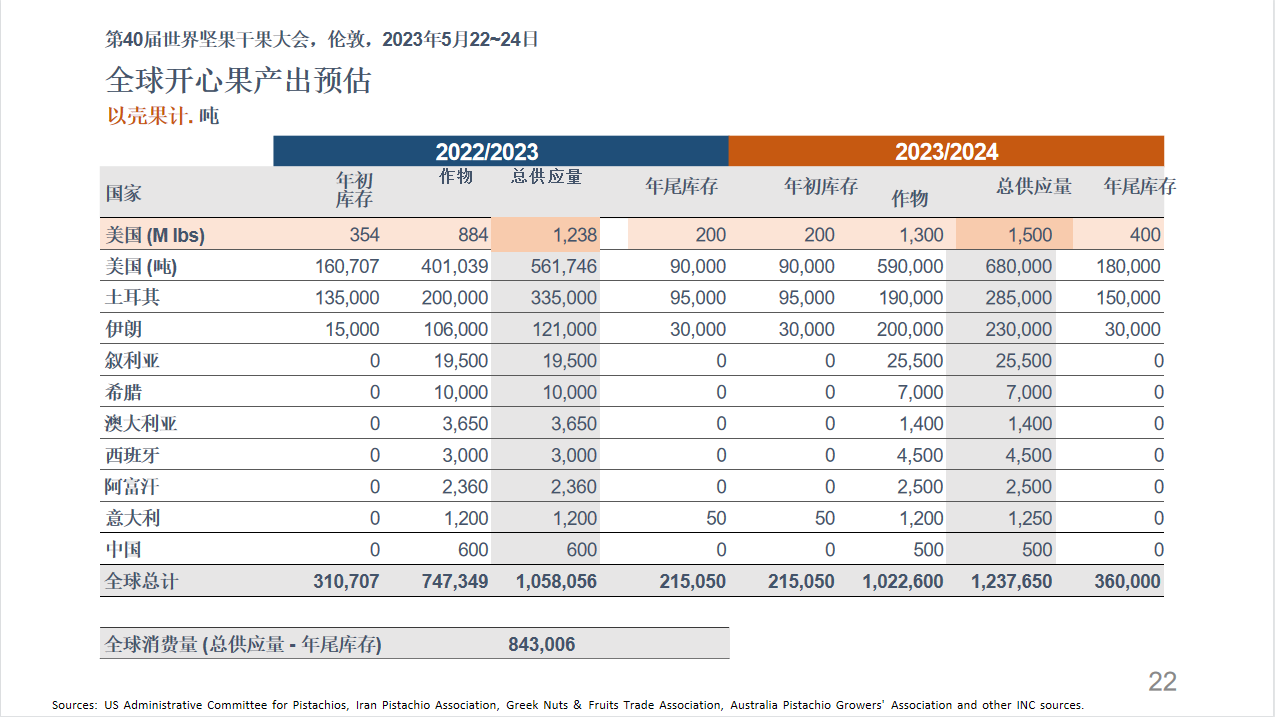Click label 全球消费量 (总供应量 - 年尾库存)

pos(243,644)
